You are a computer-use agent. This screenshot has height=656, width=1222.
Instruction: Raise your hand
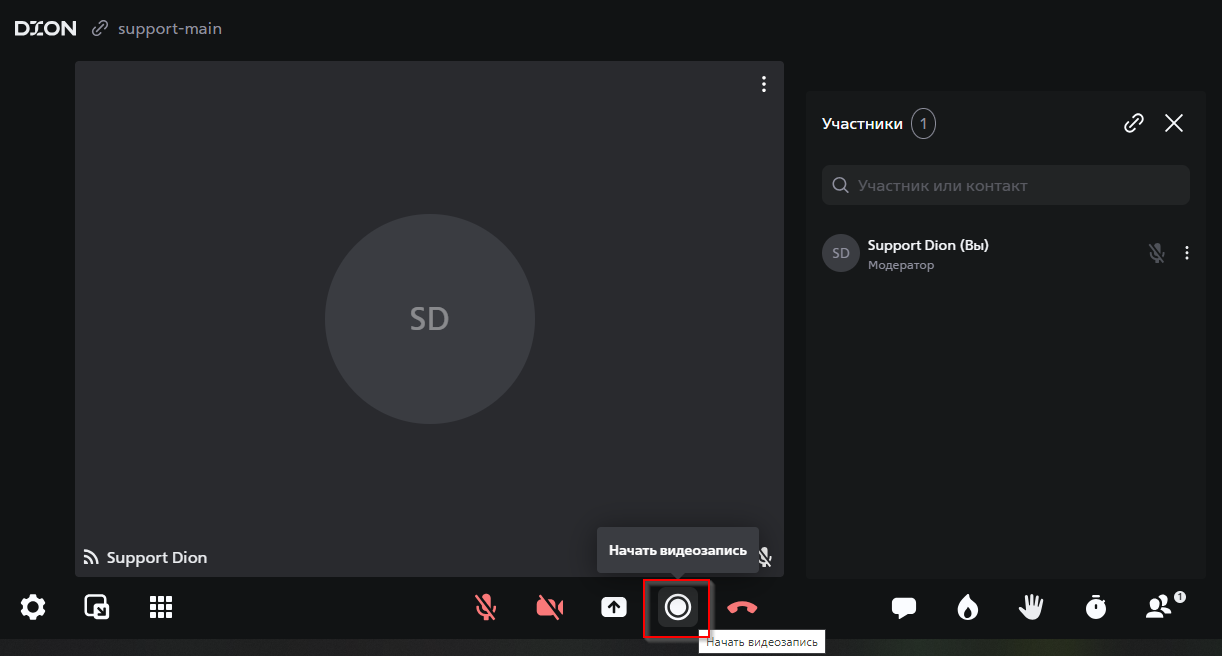(x=1031, y=607)
